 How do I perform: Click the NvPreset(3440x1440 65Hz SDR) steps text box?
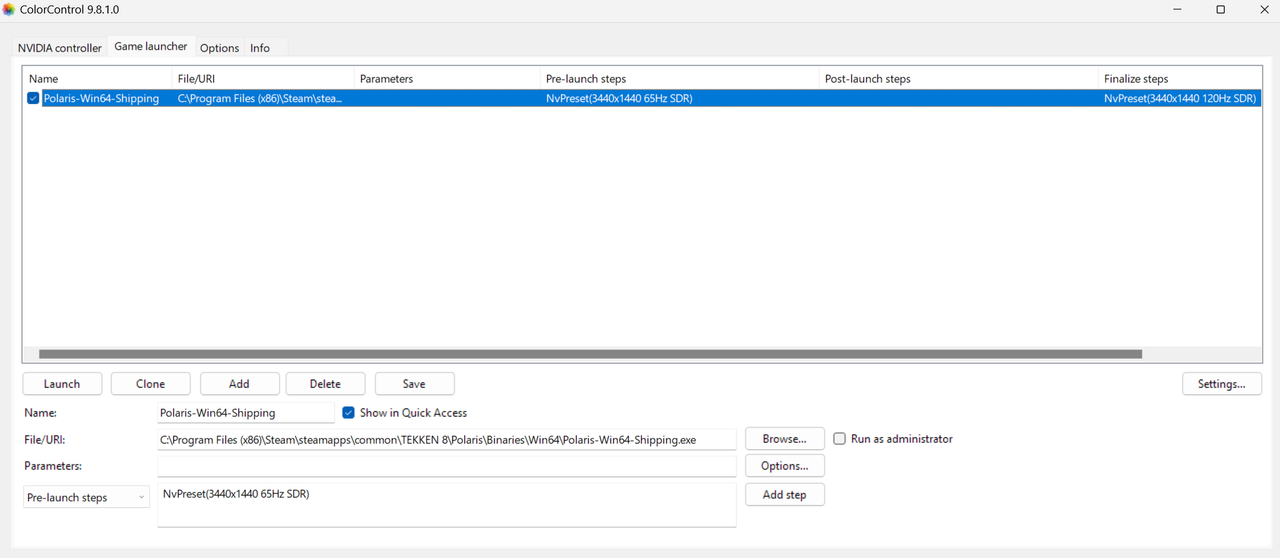447,505
